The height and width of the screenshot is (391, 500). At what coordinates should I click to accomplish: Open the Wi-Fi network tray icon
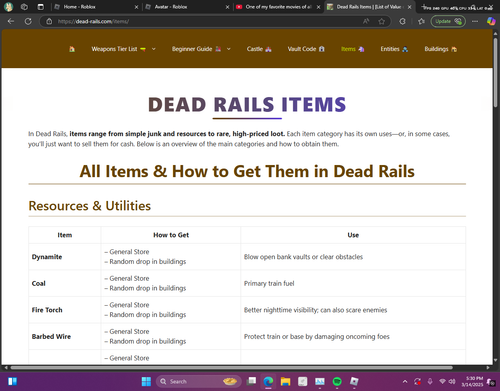point(442,381)
